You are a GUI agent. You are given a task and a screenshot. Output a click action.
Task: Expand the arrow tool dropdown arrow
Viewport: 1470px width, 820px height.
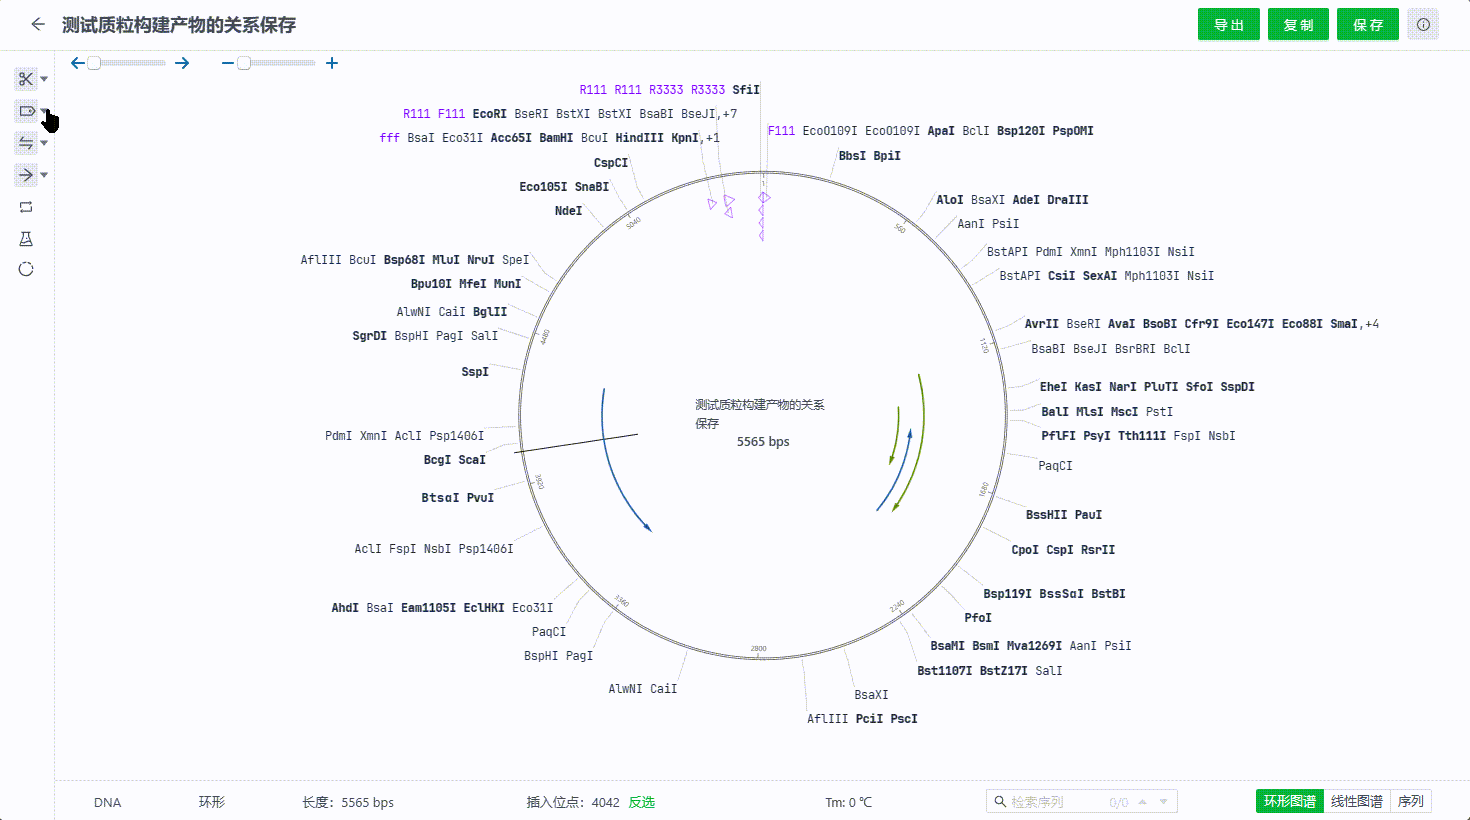pos(44,175)
